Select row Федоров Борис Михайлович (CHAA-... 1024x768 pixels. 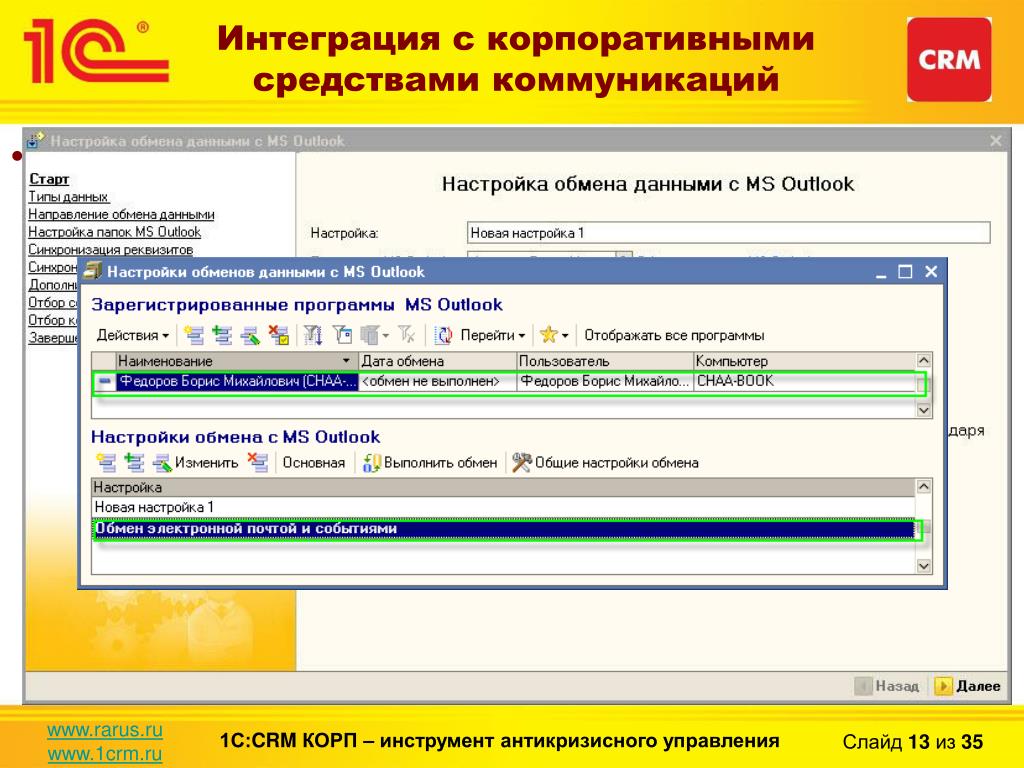(237, 381)
